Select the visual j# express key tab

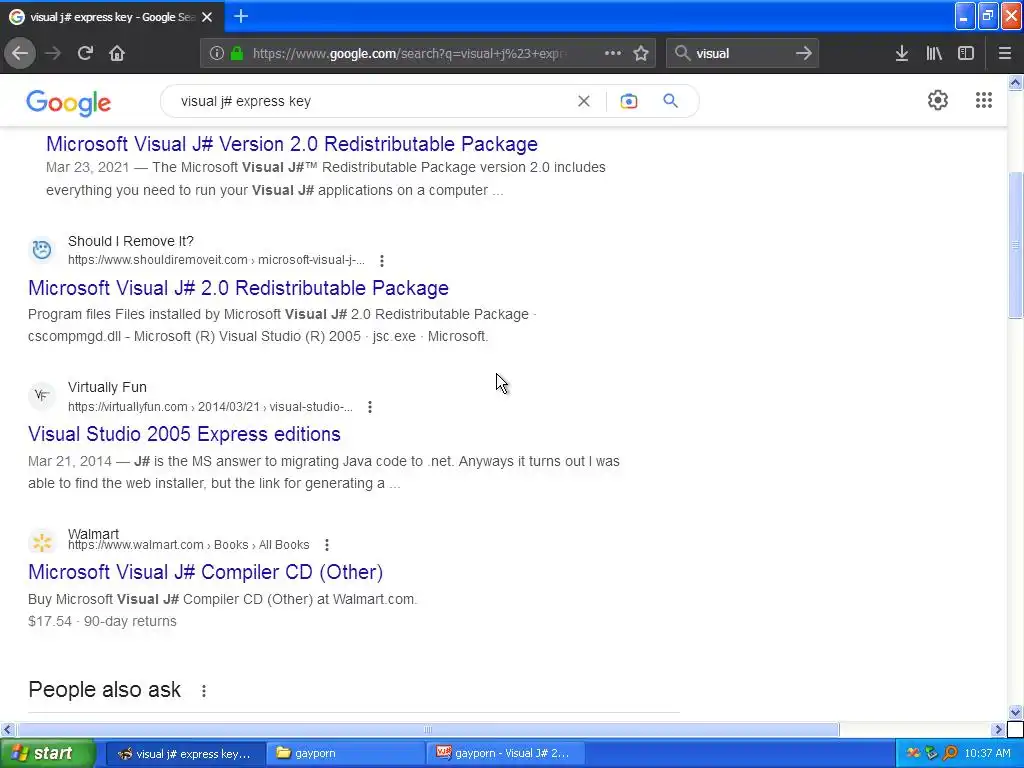(x=111, y=17)
